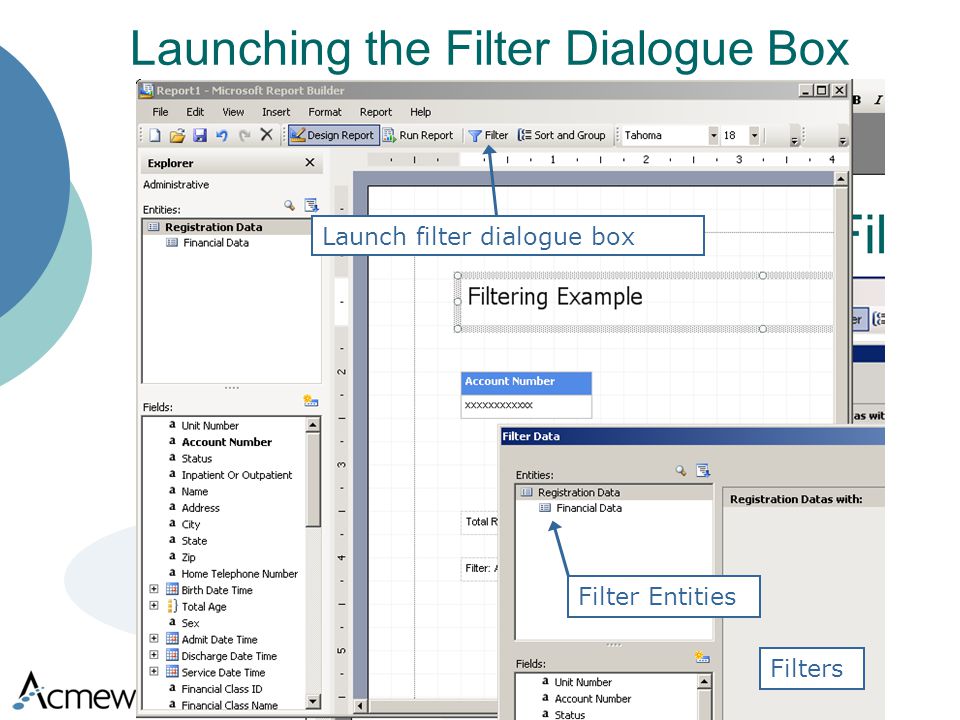Expand the Service Date Time field

point(154,672)
